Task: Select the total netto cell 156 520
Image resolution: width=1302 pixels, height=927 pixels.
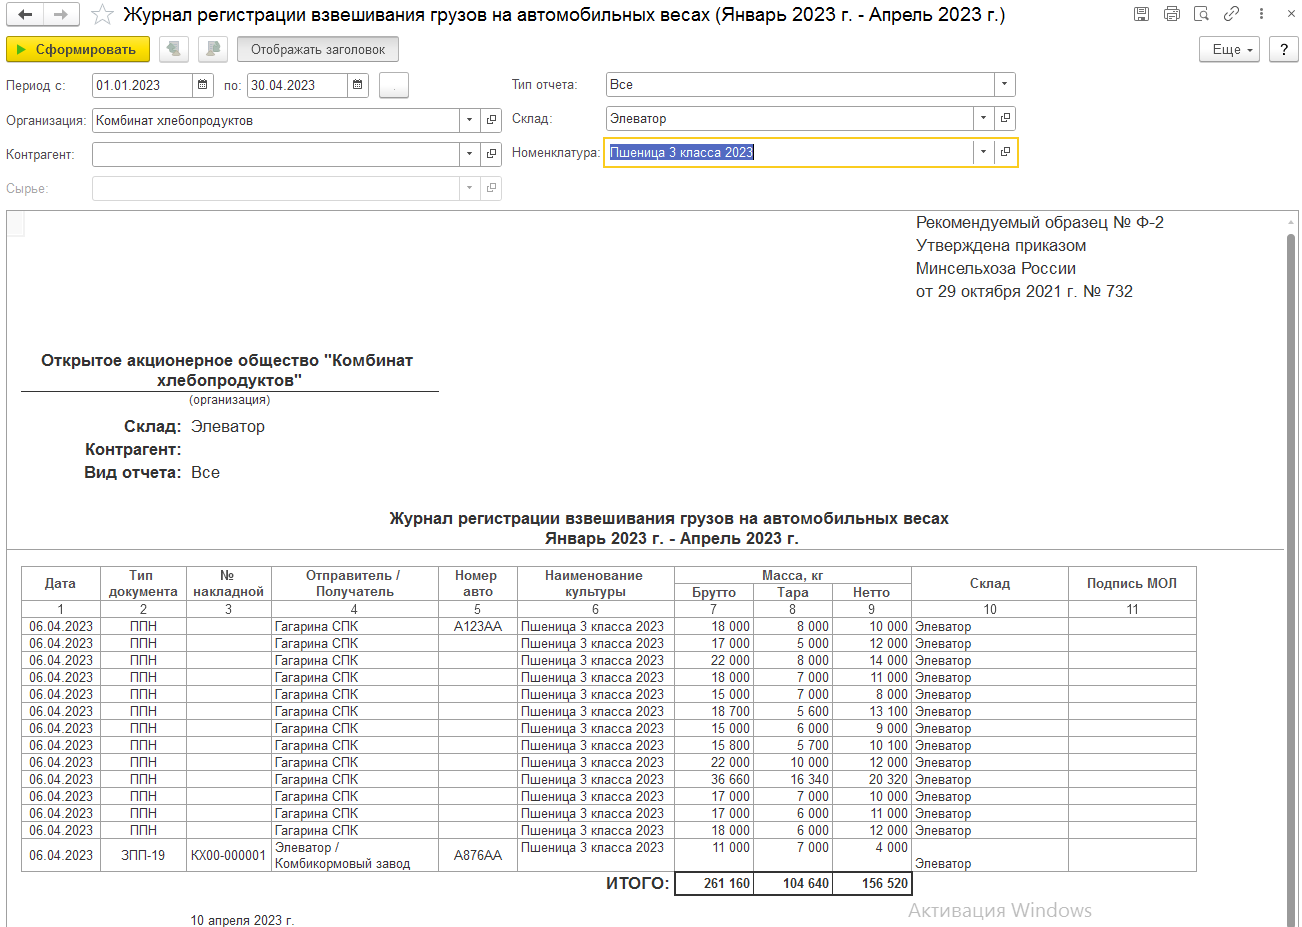Action: click(872, 883)
